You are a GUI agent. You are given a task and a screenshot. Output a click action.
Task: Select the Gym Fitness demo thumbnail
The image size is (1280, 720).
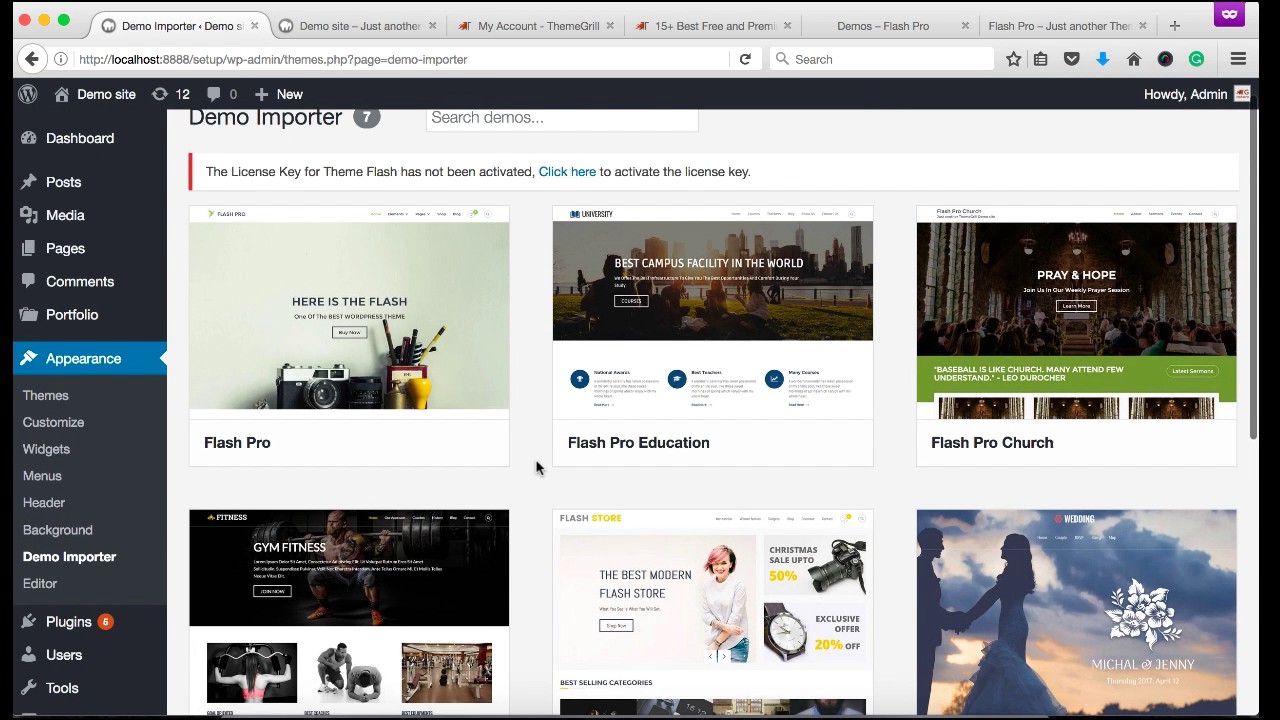click(x=349, y=613)
